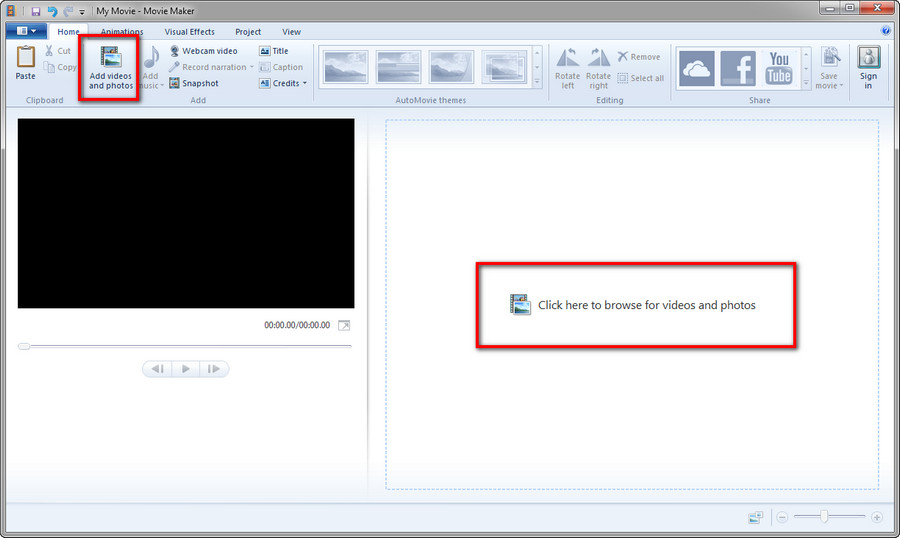
Task: Click the Paste clipboard icon
Action: 25,57
